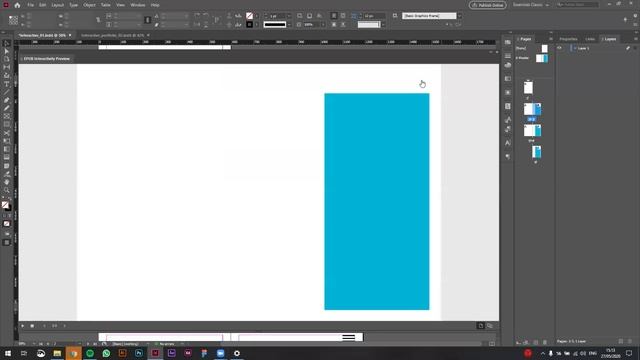Open the Windows Start menu
This screenshot has width=640, height=360.
click(x=8, y=353)
